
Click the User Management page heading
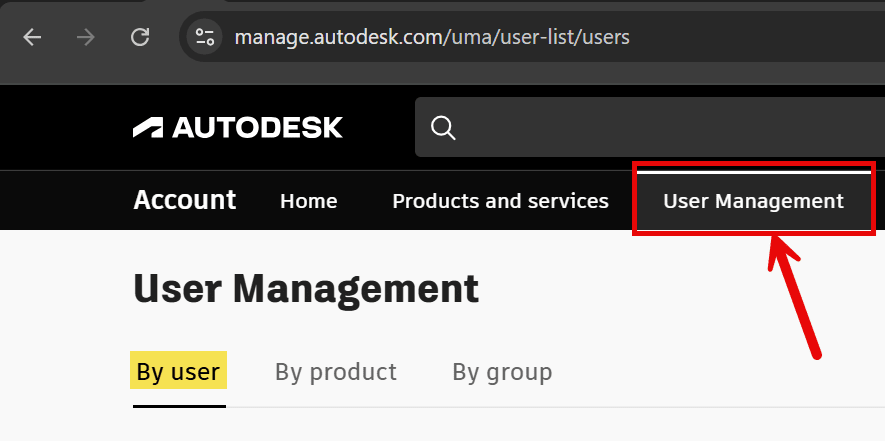click(306, 289)
